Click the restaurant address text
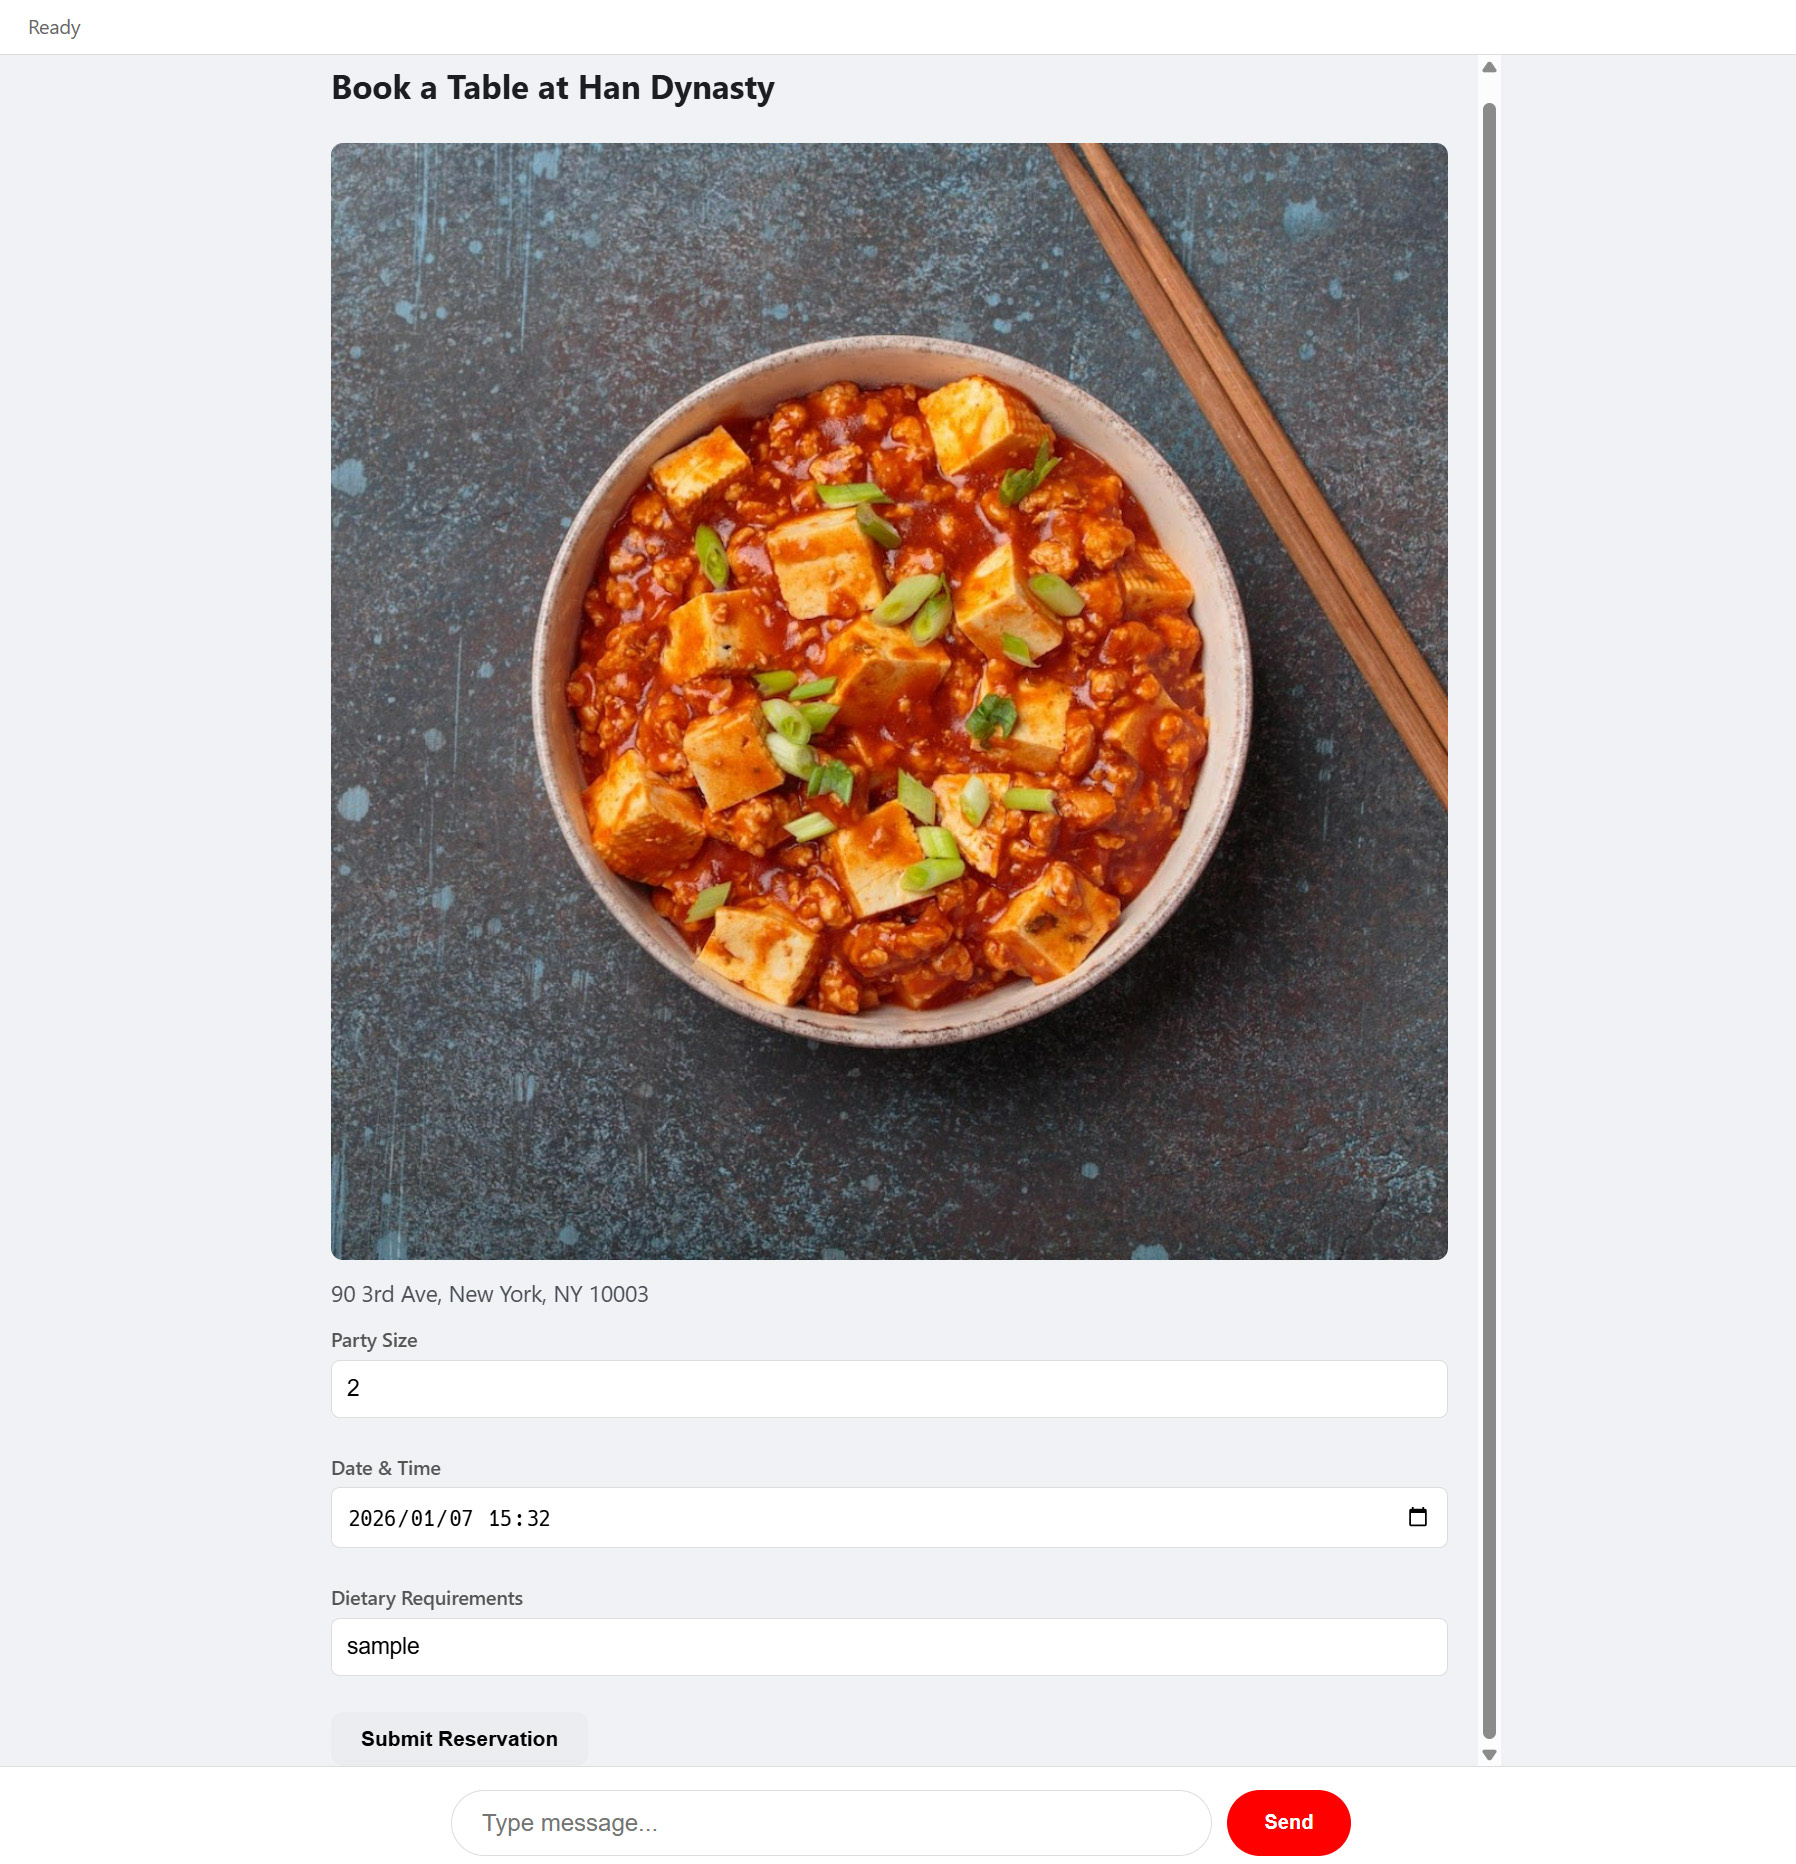The width and height of the screenshot is (1796, 1864). pos(490,1294)
